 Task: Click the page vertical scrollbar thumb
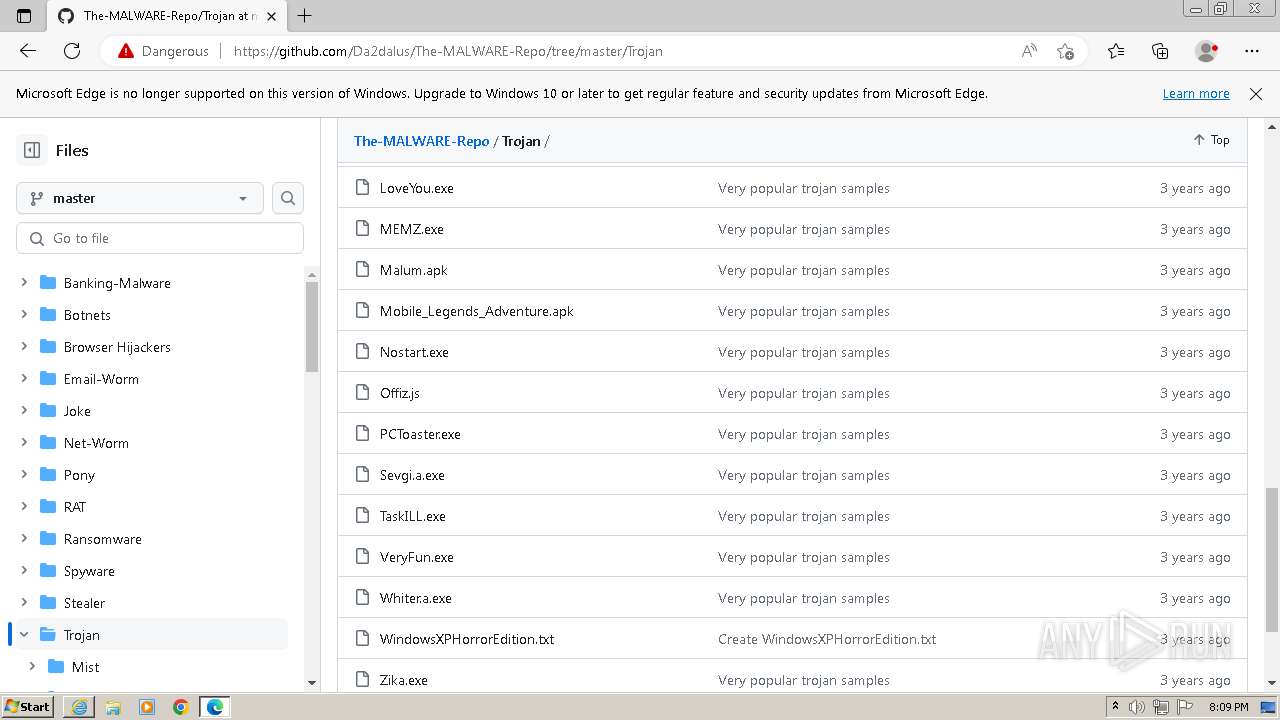(x=1272, y=560)
